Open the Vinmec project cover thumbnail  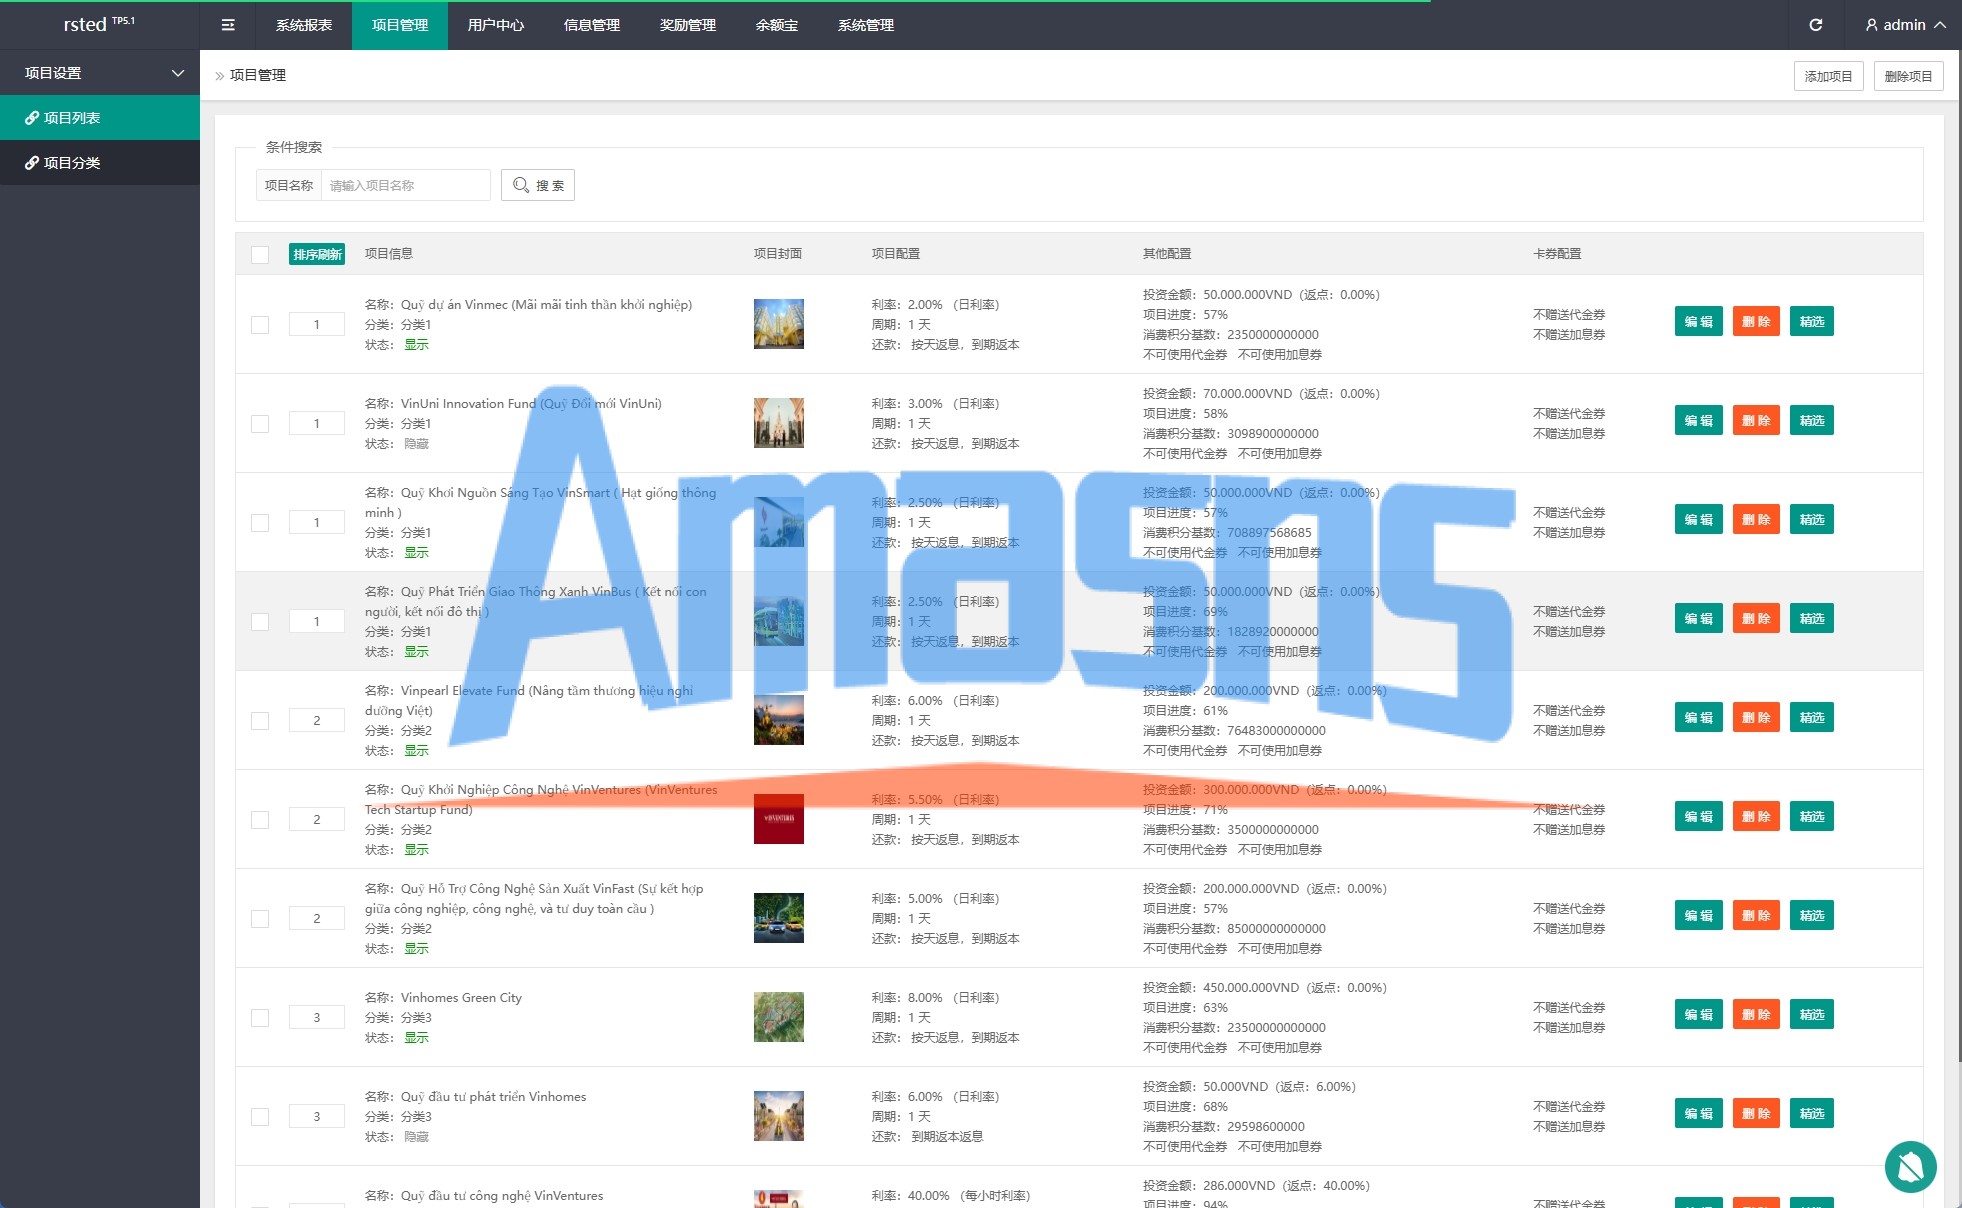(778, 324)
